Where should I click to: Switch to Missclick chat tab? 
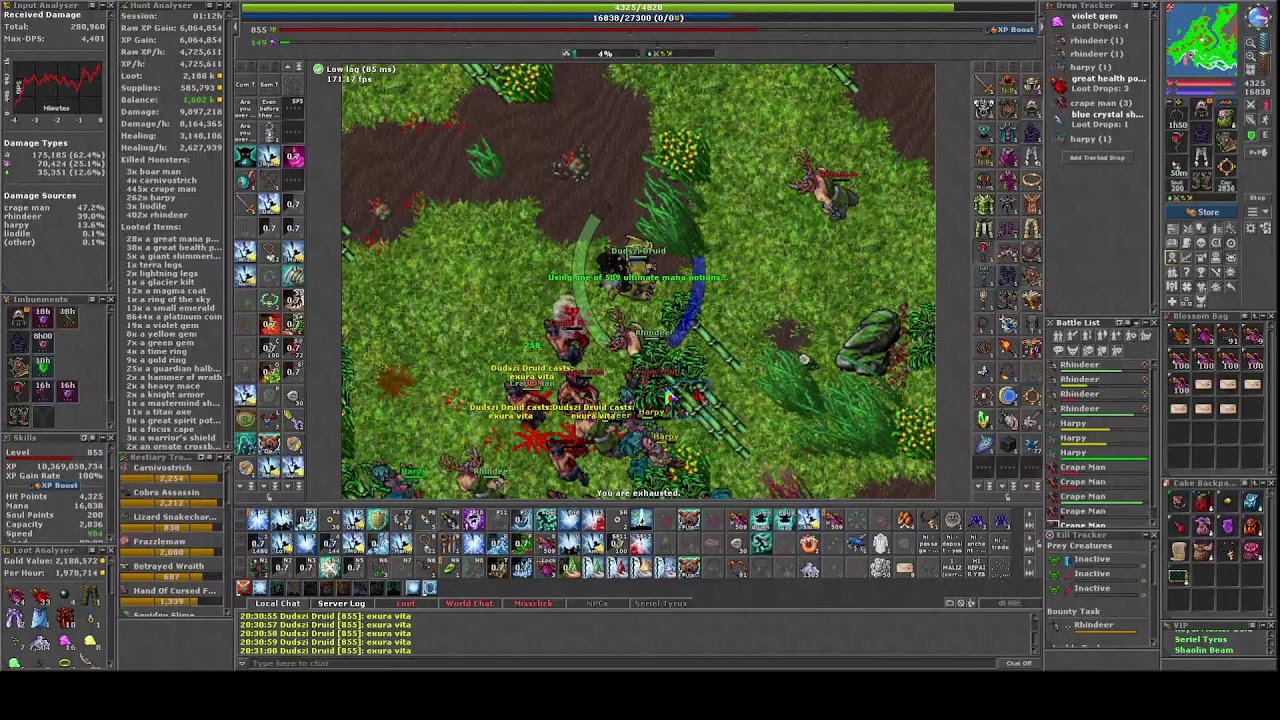(x=533, y=603)
